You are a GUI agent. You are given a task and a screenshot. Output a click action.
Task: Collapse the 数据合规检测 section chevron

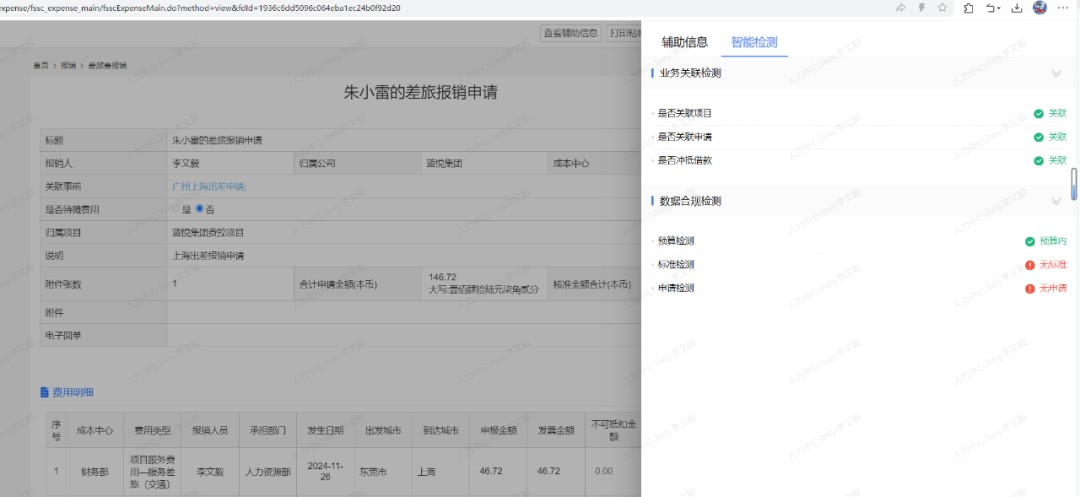pyautogui.click(x=1056, y=201)
